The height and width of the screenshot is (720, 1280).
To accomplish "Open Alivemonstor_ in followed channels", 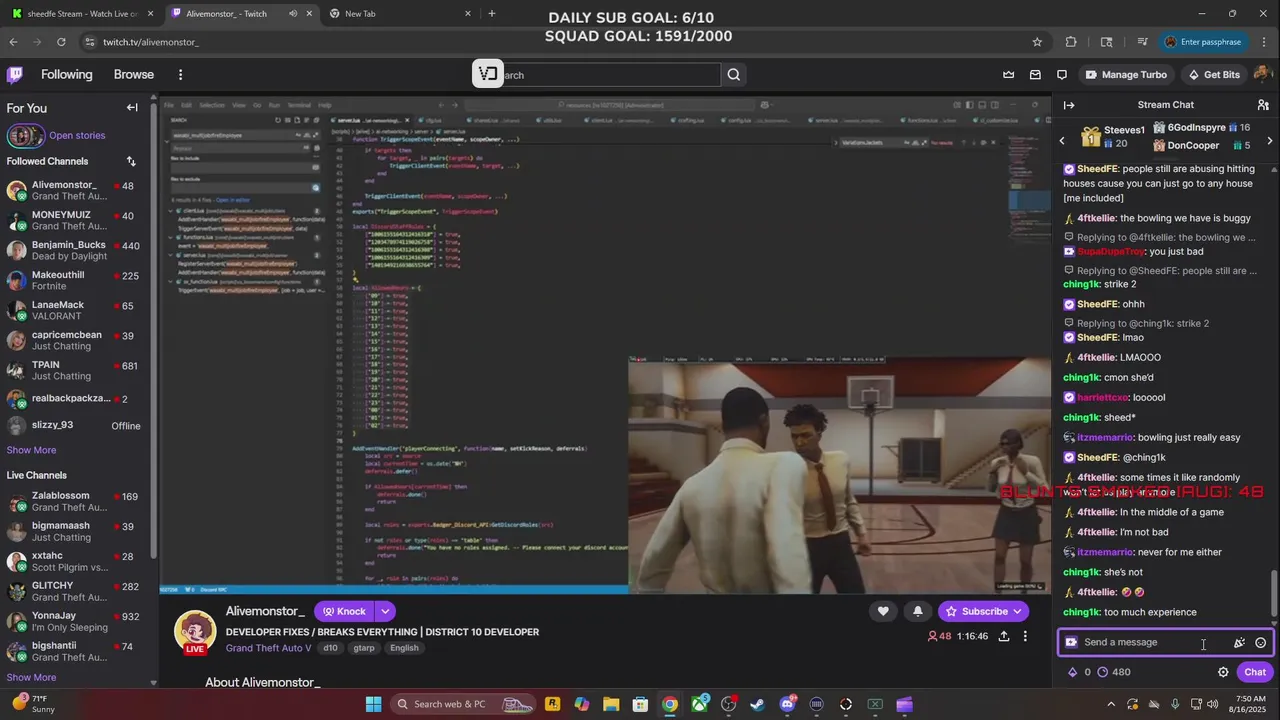I will tap(76, 191).
